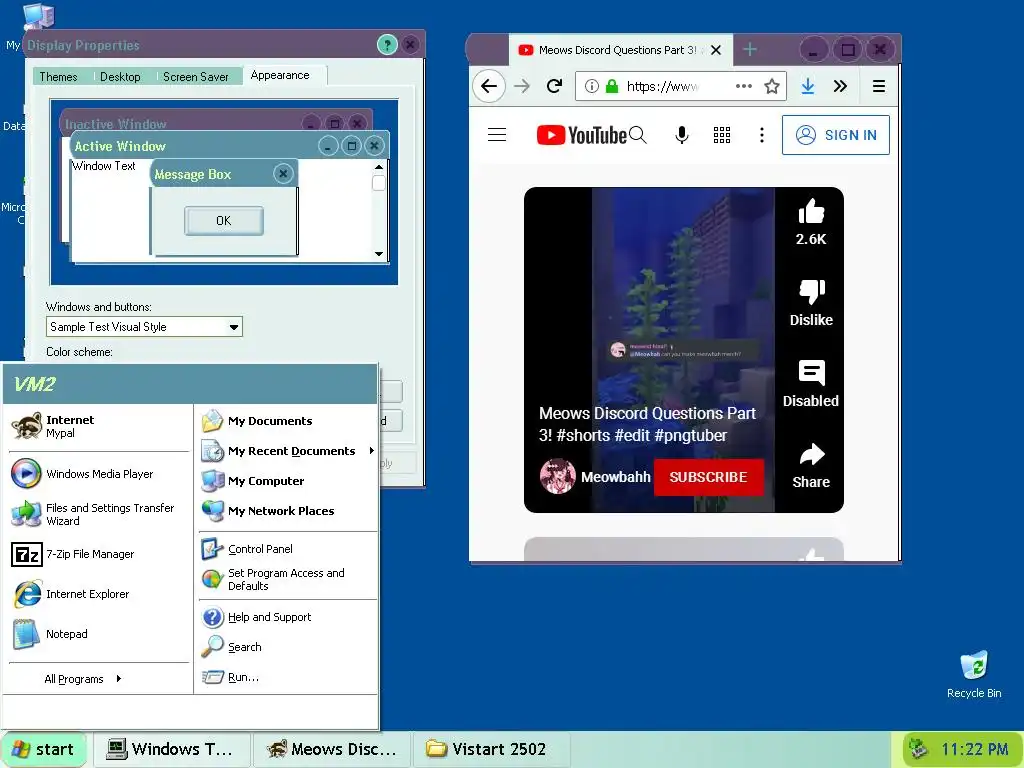Screen dimensions: 1024x768
Task: Open the YouTube guide hamburger menu
Action: pos(497,135)
